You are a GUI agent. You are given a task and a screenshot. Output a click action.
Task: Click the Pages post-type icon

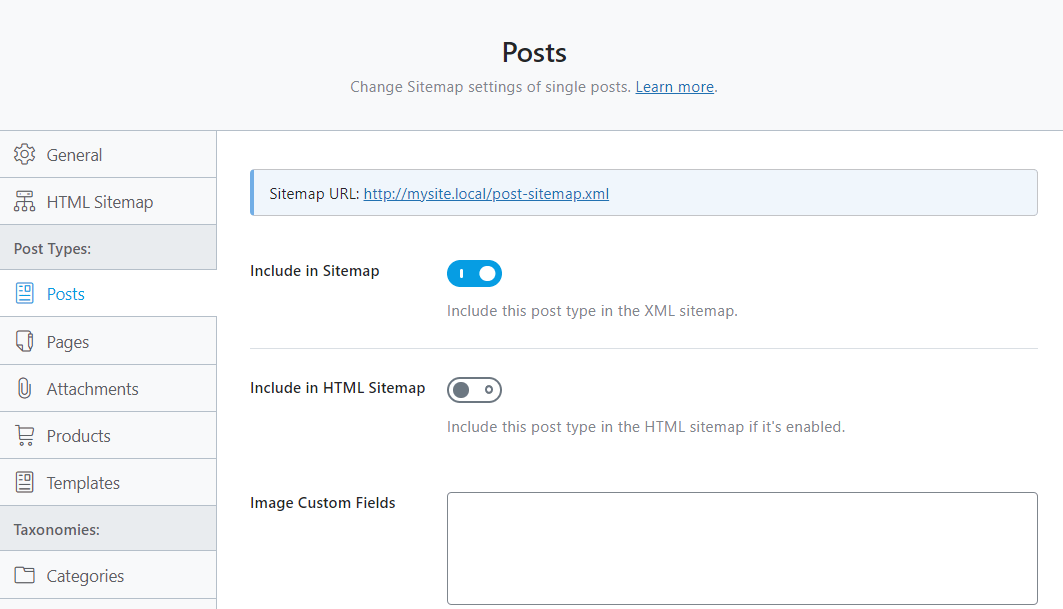24,340
